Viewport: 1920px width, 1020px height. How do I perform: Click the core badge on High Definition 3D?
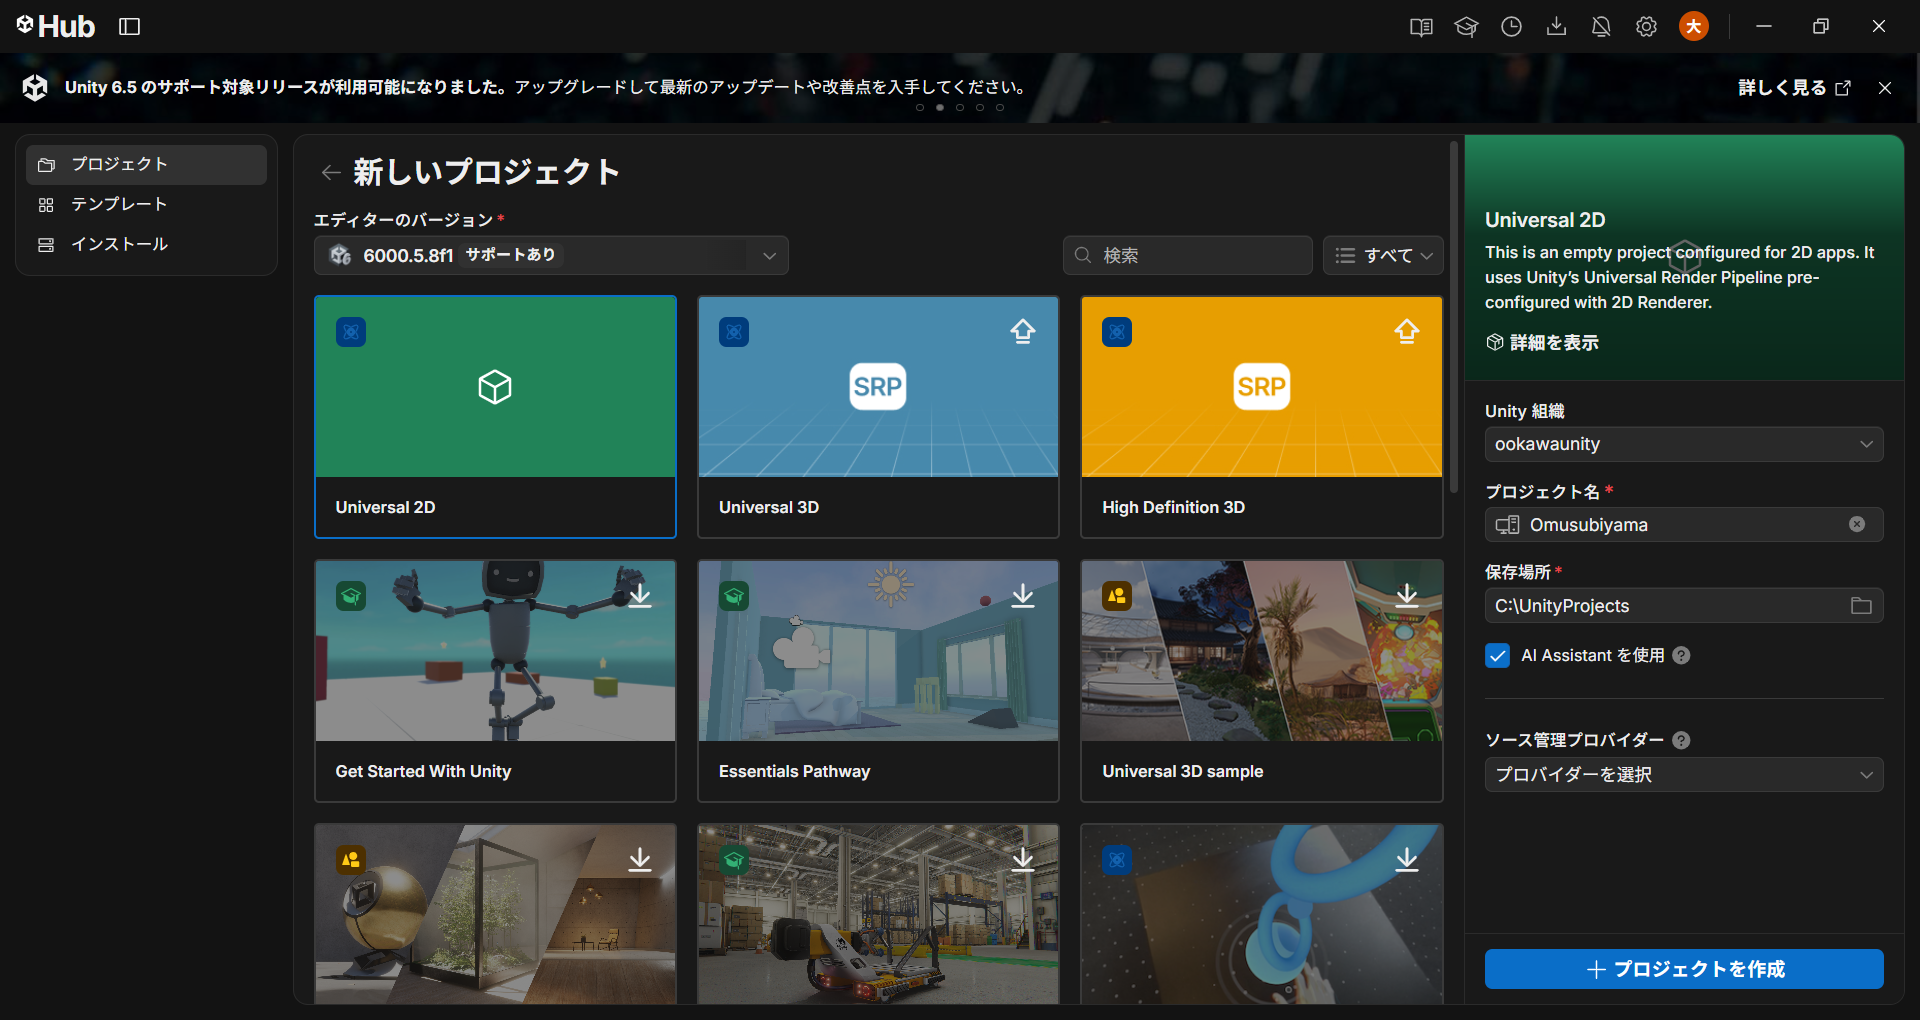tap(1117, 332)
